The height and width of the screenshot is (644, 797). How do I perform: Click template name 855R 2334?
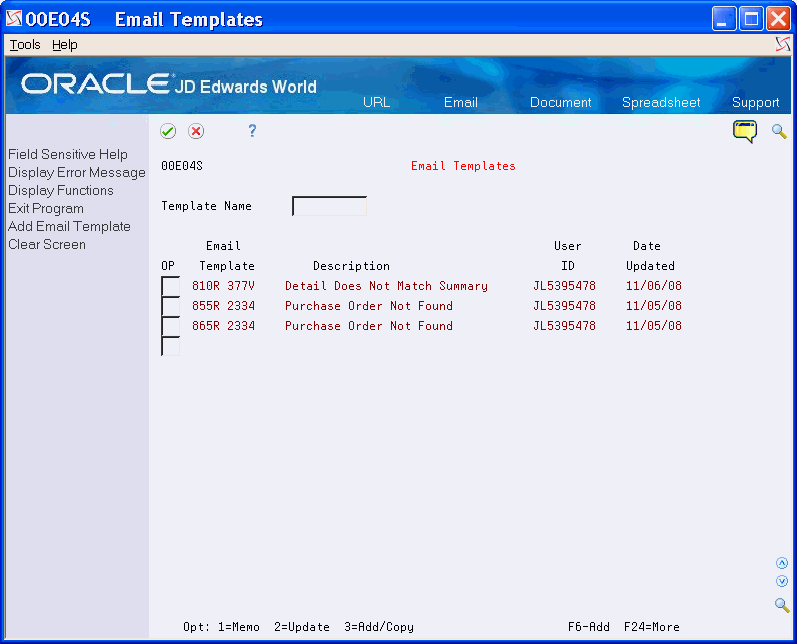[x=223, y=306]
